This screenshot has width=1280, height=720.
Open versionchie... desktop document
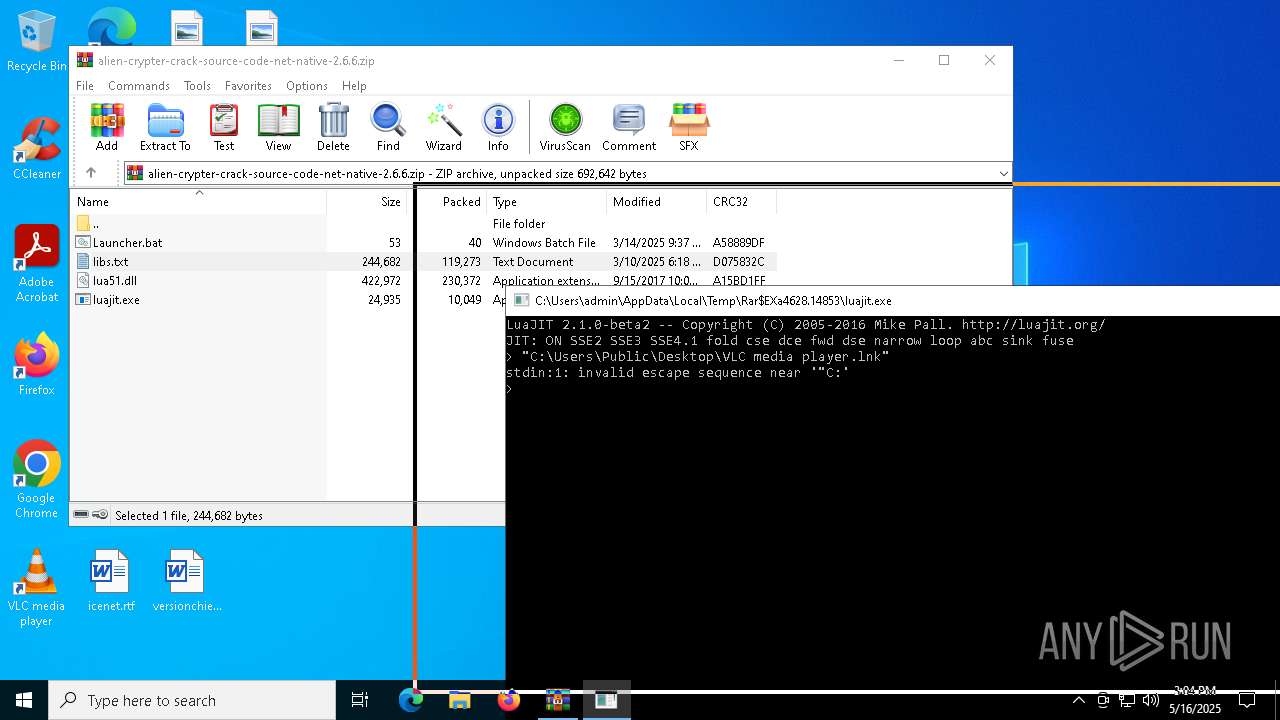tap(186, 581)
